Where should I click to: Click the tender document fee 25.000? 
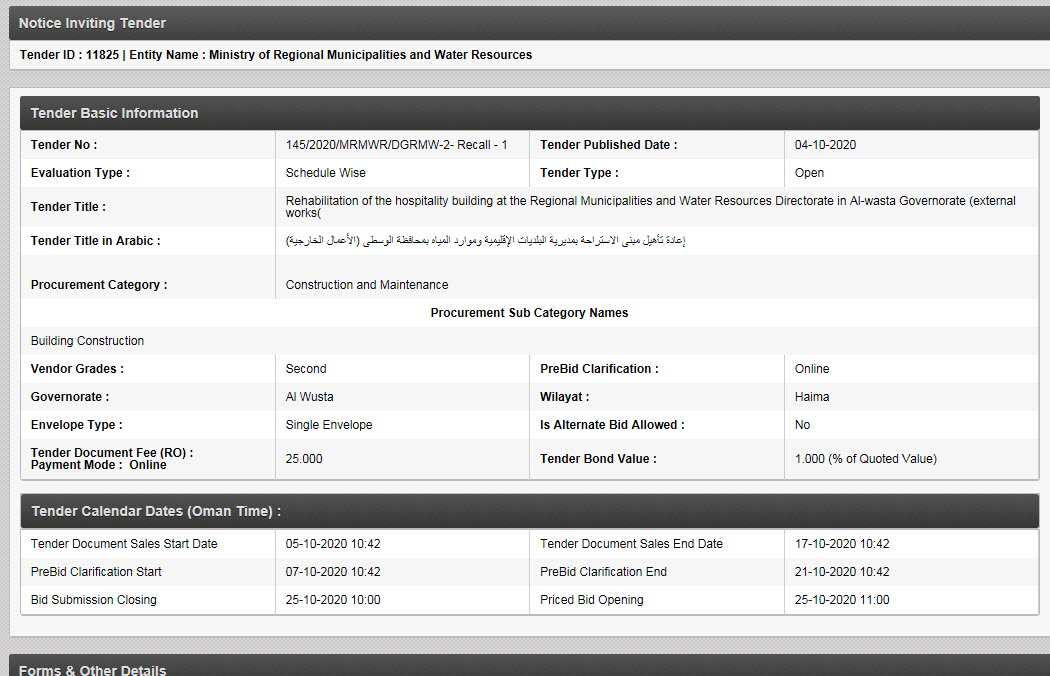click(x=304, y=459)
